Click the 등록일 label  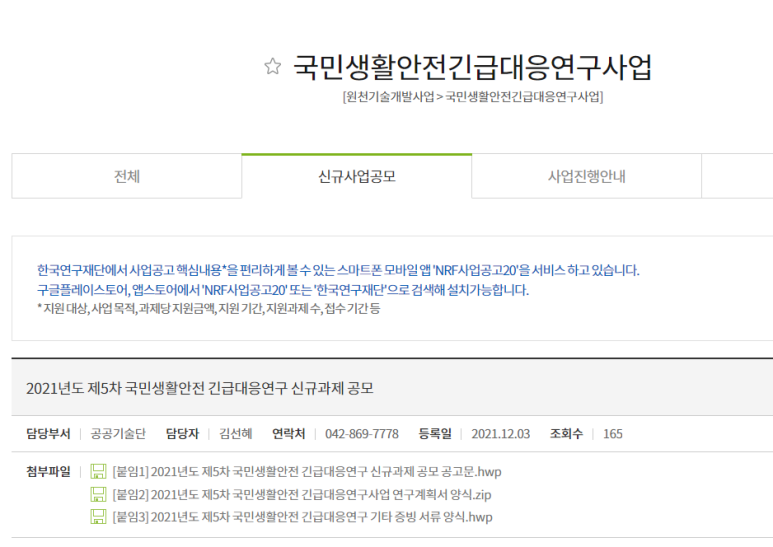pyautogui.click(x=435, y=434)
